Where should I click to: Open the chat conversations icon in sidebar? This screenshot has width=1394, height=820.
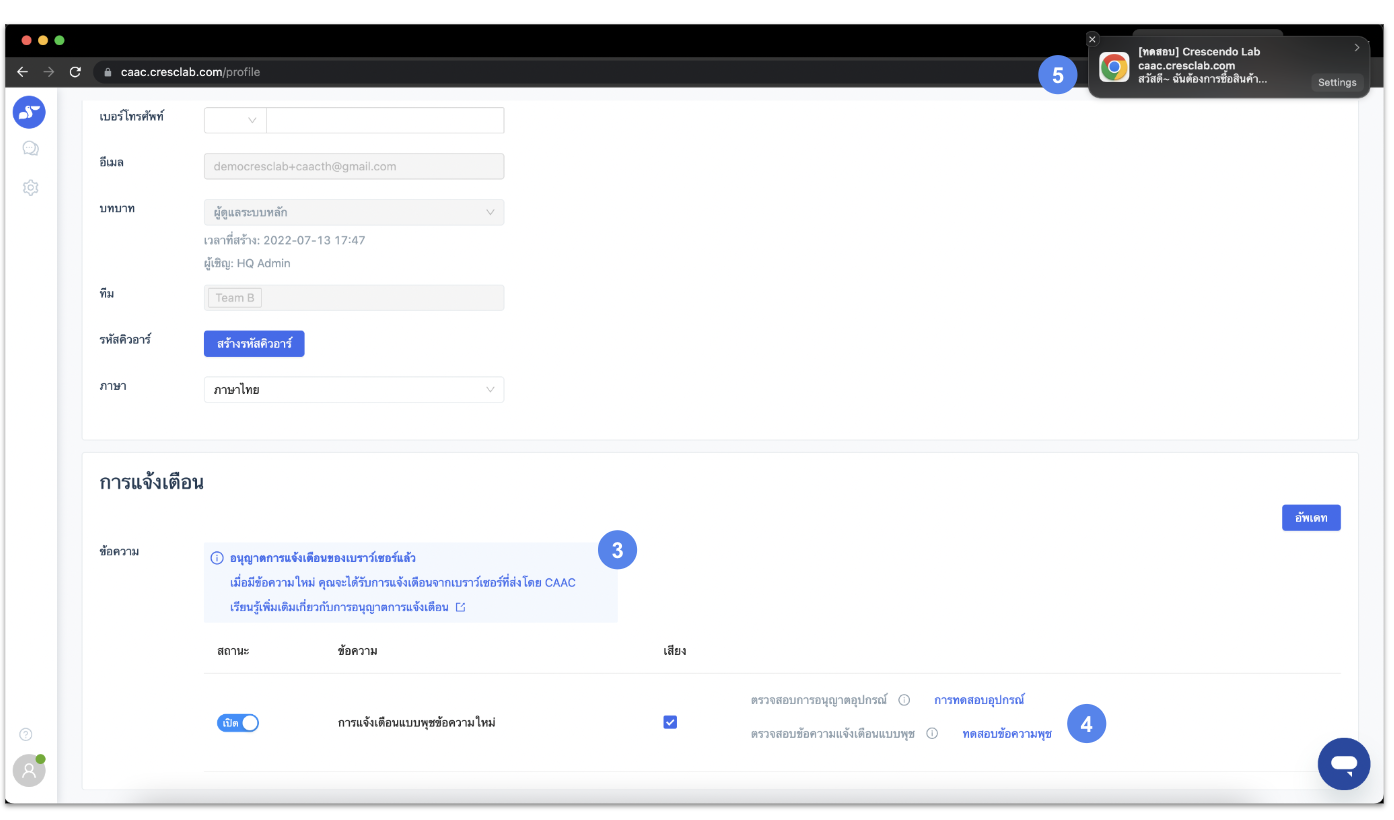coord(30,149)
